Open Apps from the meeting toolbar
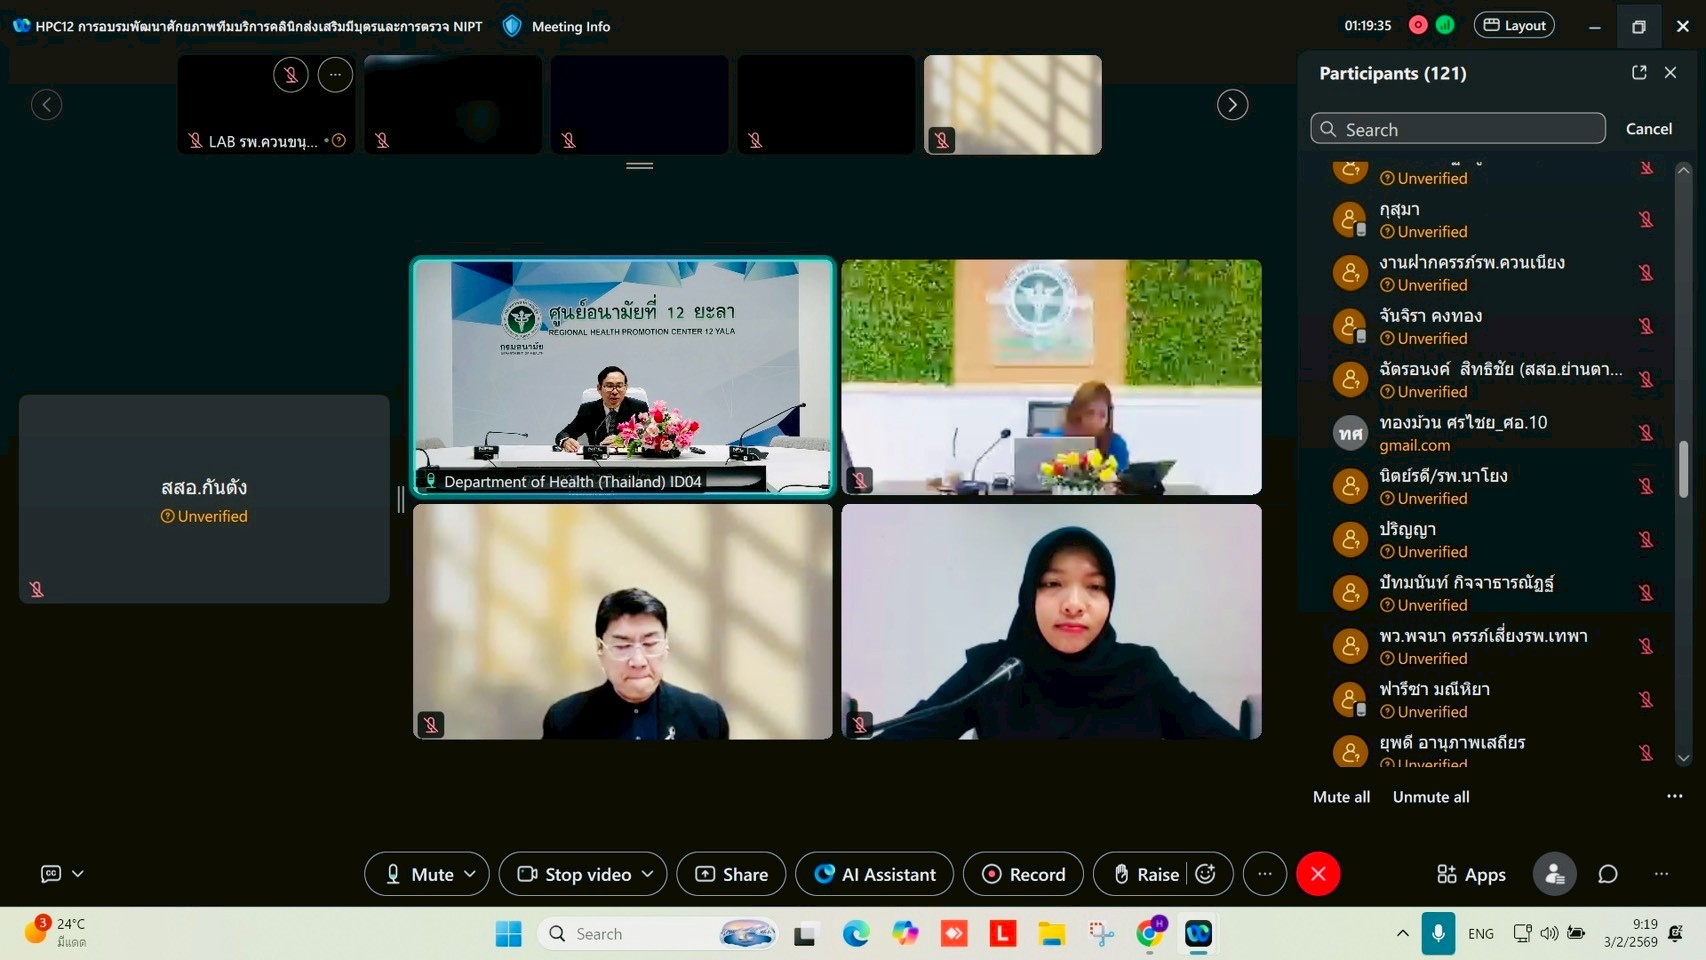This screenshot has height=960, width=1706. (x=1471, y=874)
